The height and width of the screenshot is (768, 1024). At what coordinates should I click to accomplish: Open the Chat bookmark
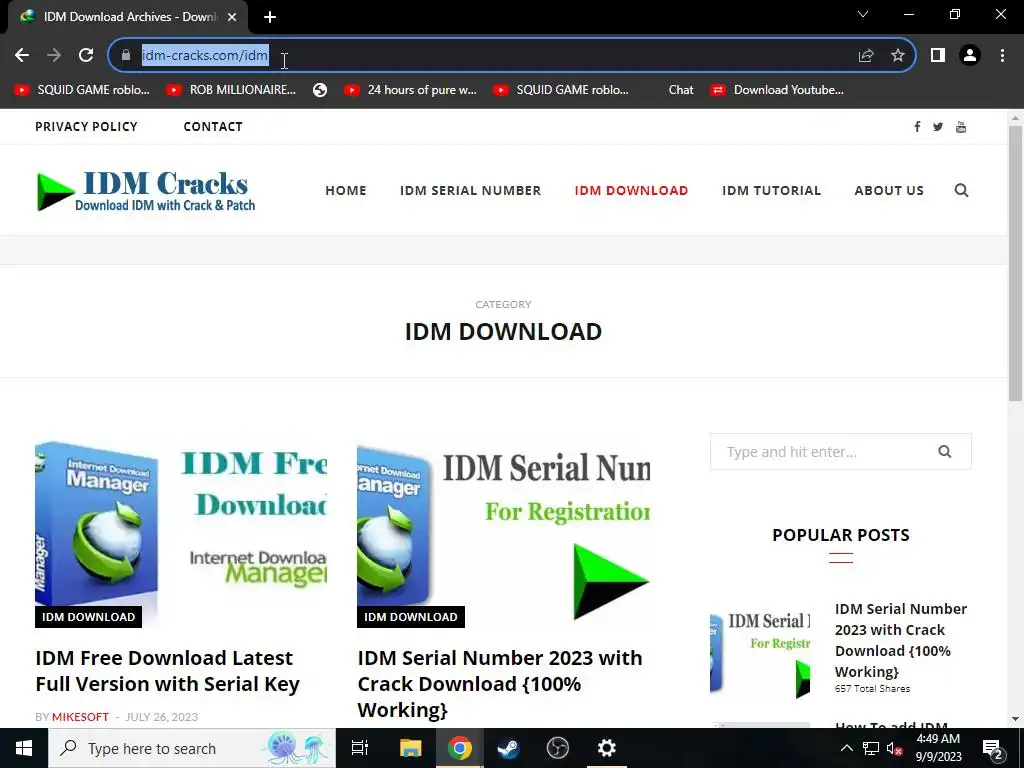point(680,90)
